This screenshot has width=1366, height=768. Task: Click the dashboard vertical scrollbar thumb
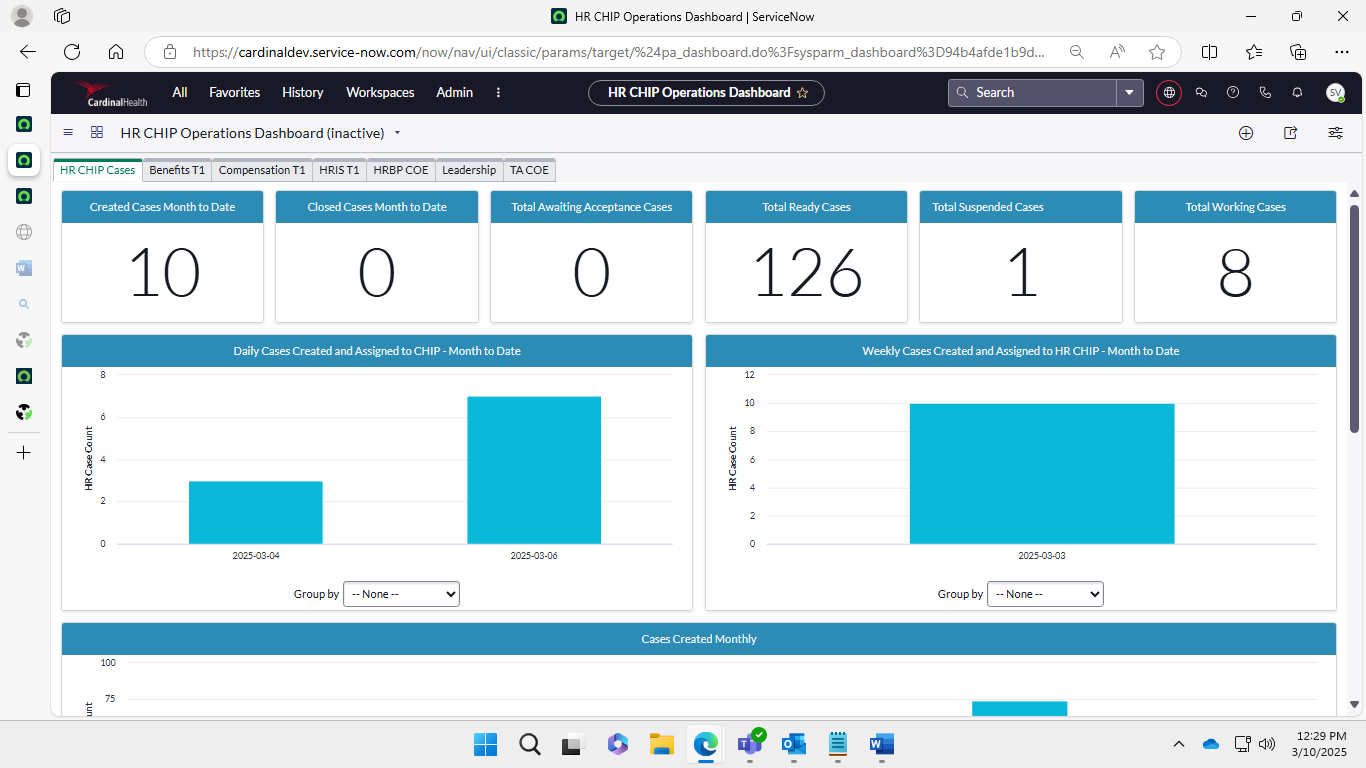(x=1355, y=318)
